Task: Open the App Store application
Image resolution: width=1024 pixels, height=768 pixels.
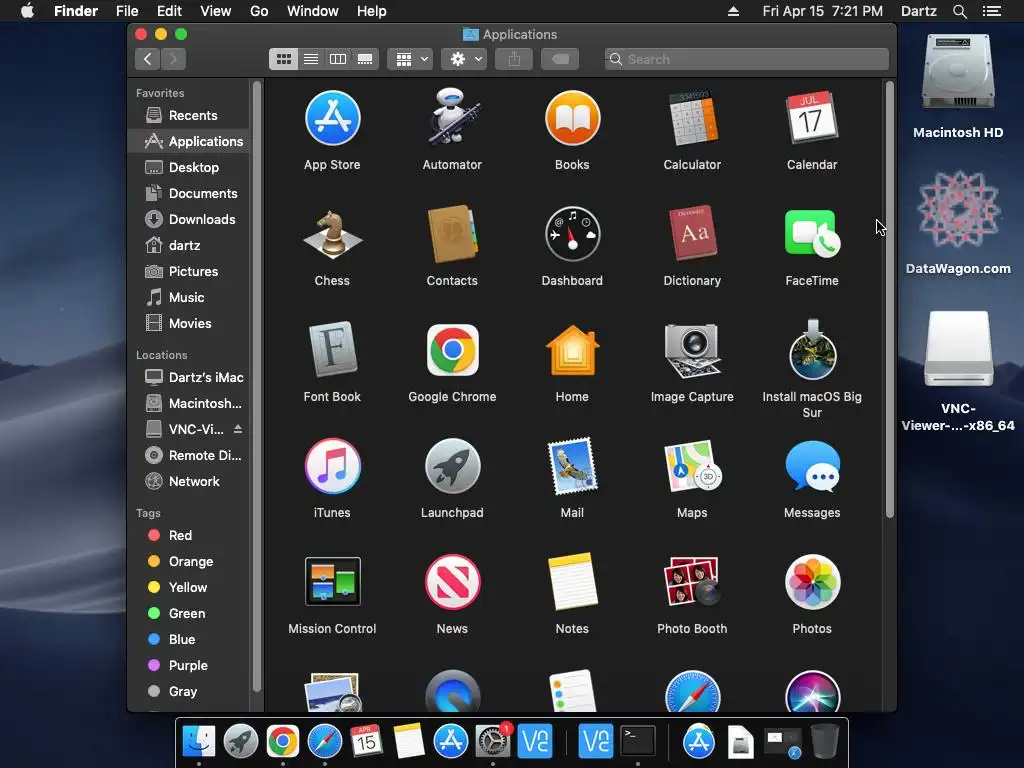Action: pos(332,118)
